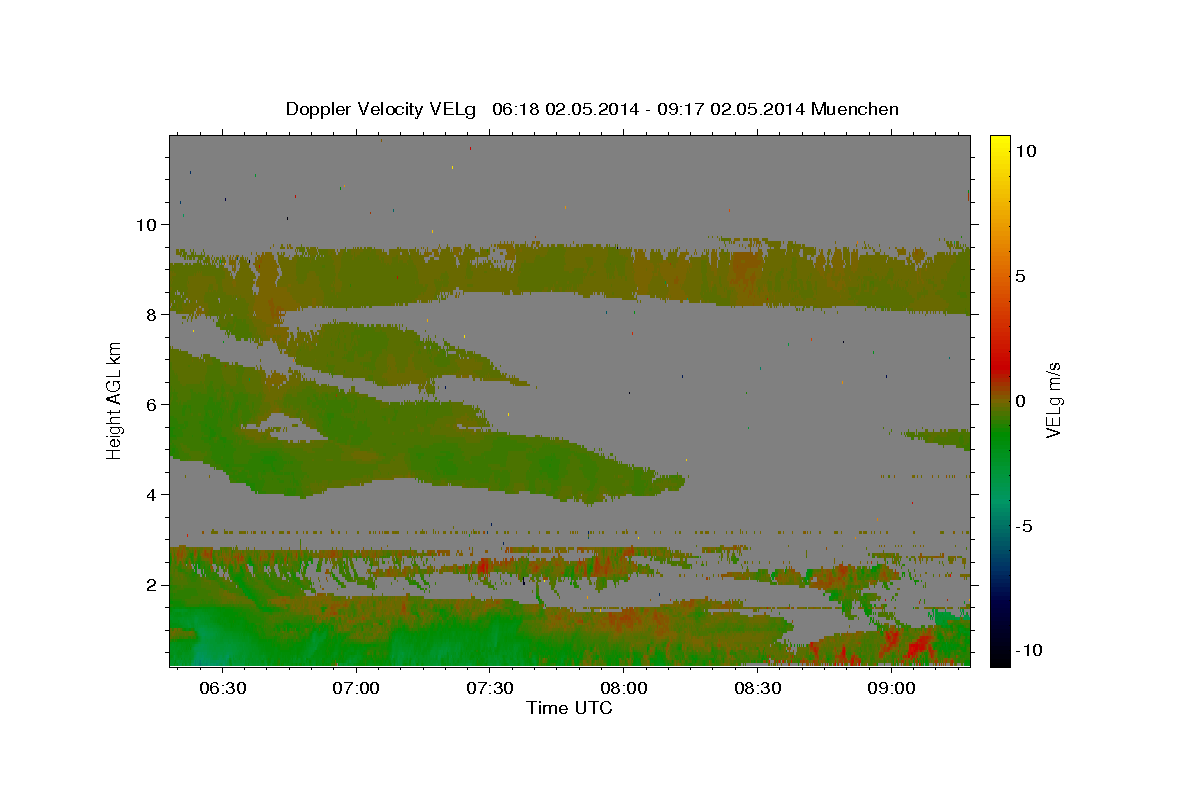This screenshot has width=1200, height=800.
Task: Click the height tick label 6
Action: click(150, 405)
